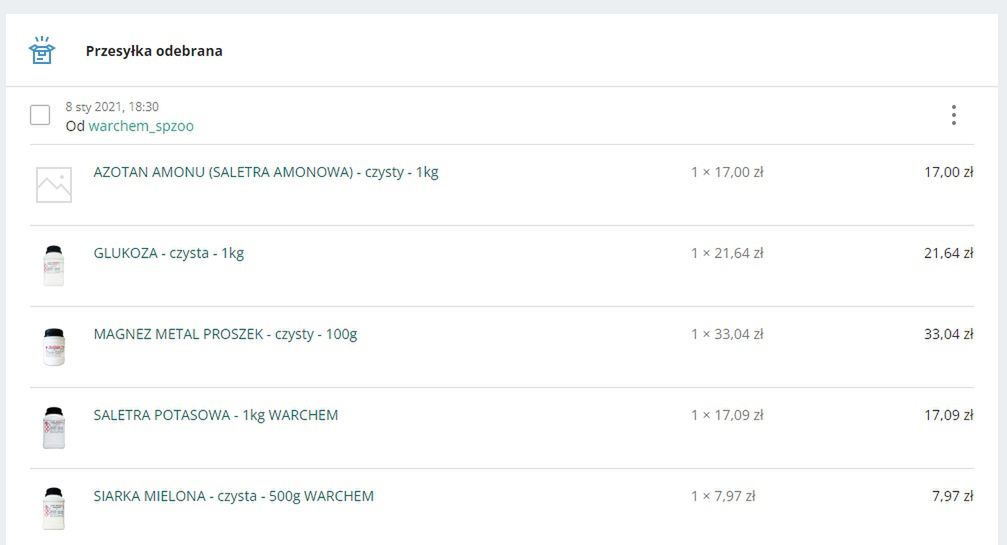1007x545 pixels.
Task: Click the SIARKA MIELONA bottle thumbnail
Action: point(53,508)
